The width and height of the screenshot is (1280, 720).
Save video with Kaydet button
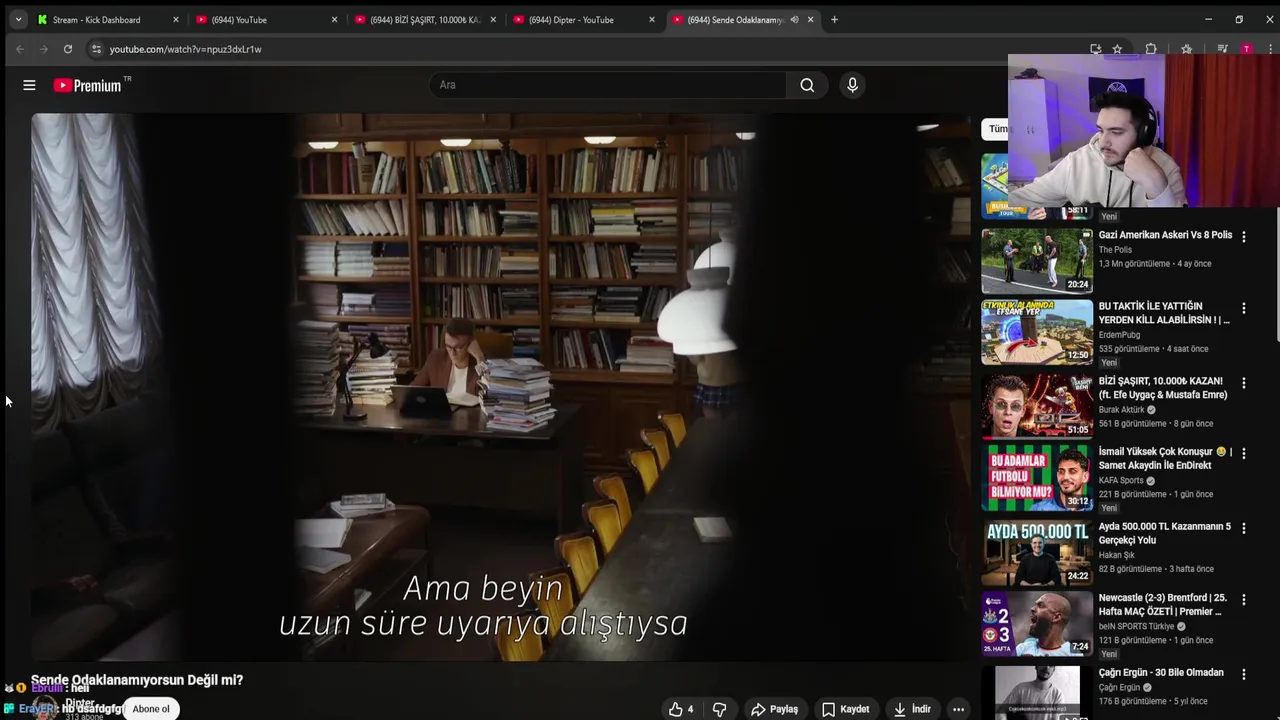tap(846, 709)
